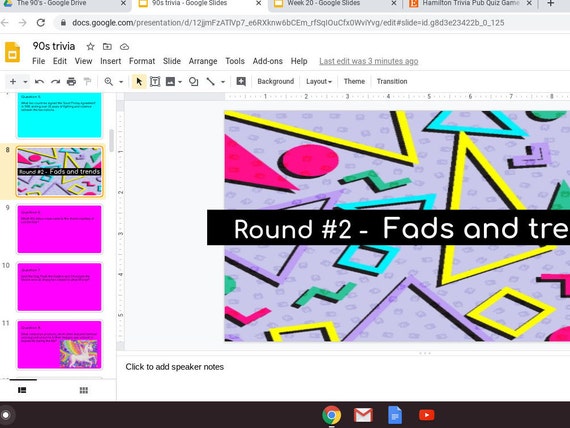Go forward in browser history
This screenshot has height=428, width=570.
point(23,23)
